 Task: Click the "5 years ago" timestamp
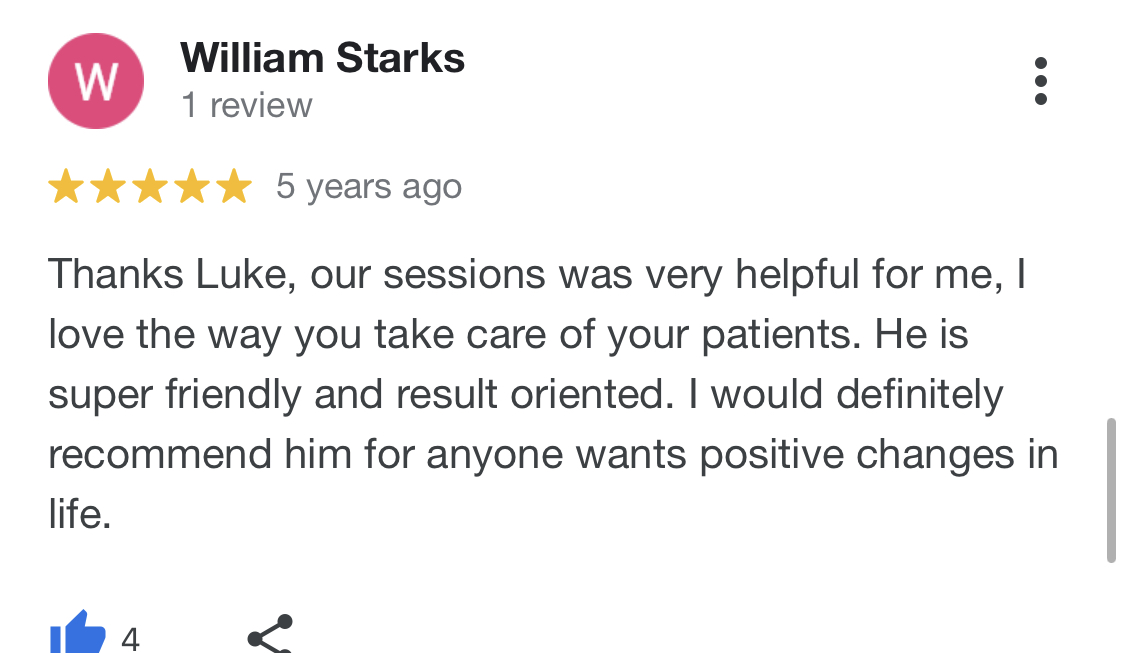point(369,187)
